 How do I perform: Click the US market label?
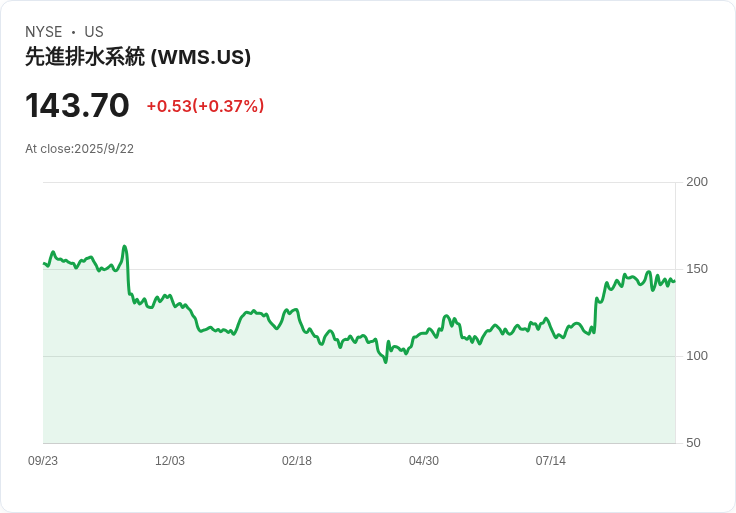94,32
